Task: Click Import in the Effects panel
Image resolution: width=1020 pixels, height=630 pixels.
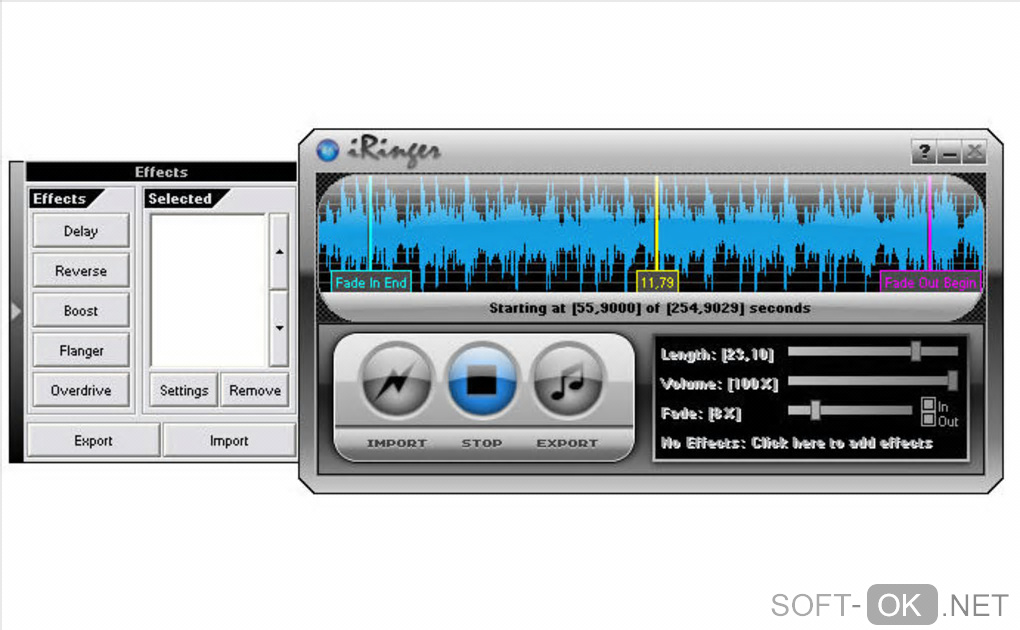Action: tap(229, 441)
